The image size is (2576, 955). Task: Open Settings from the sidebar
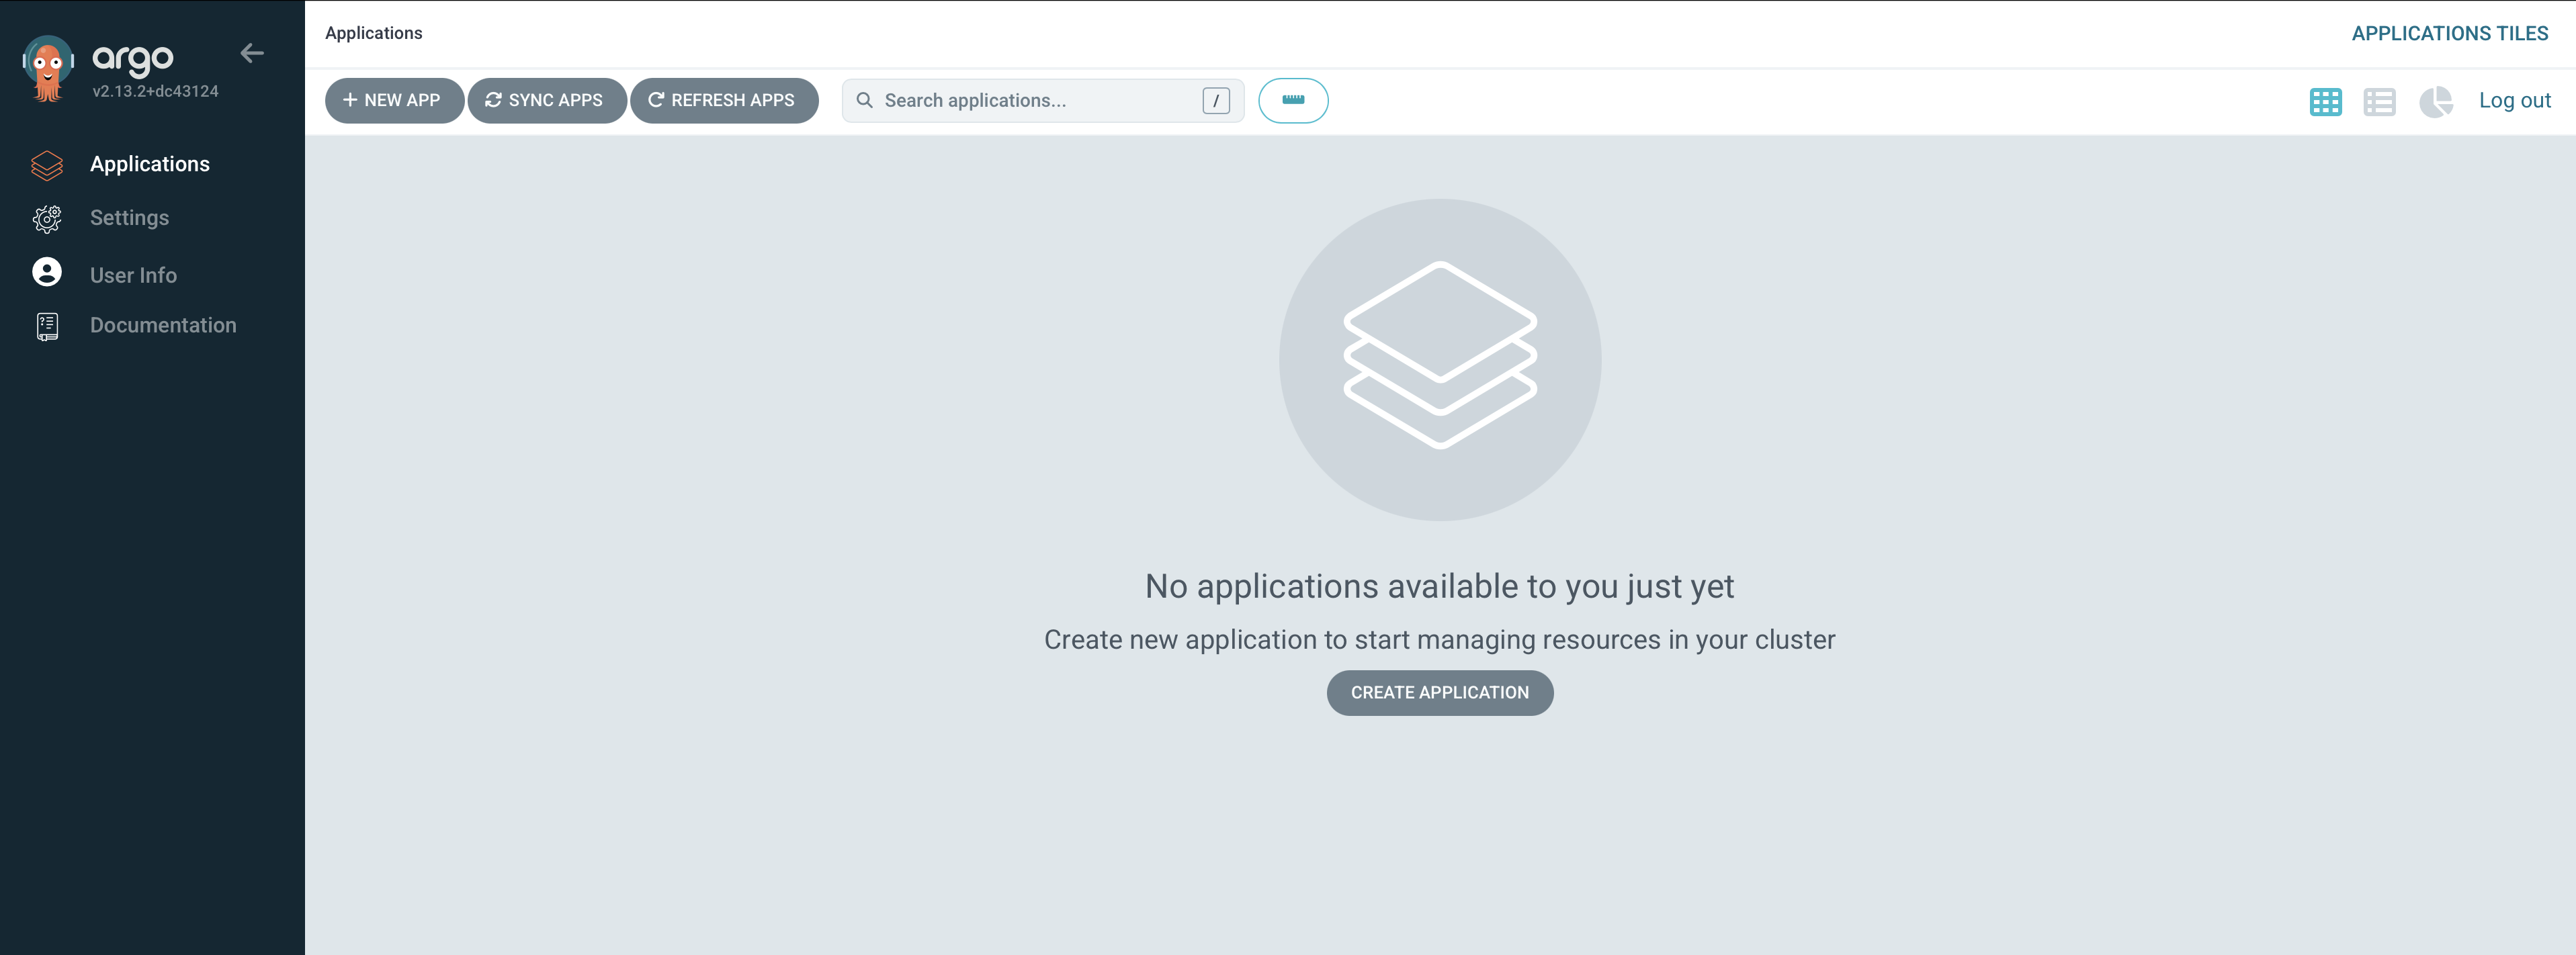coord(129,218)
